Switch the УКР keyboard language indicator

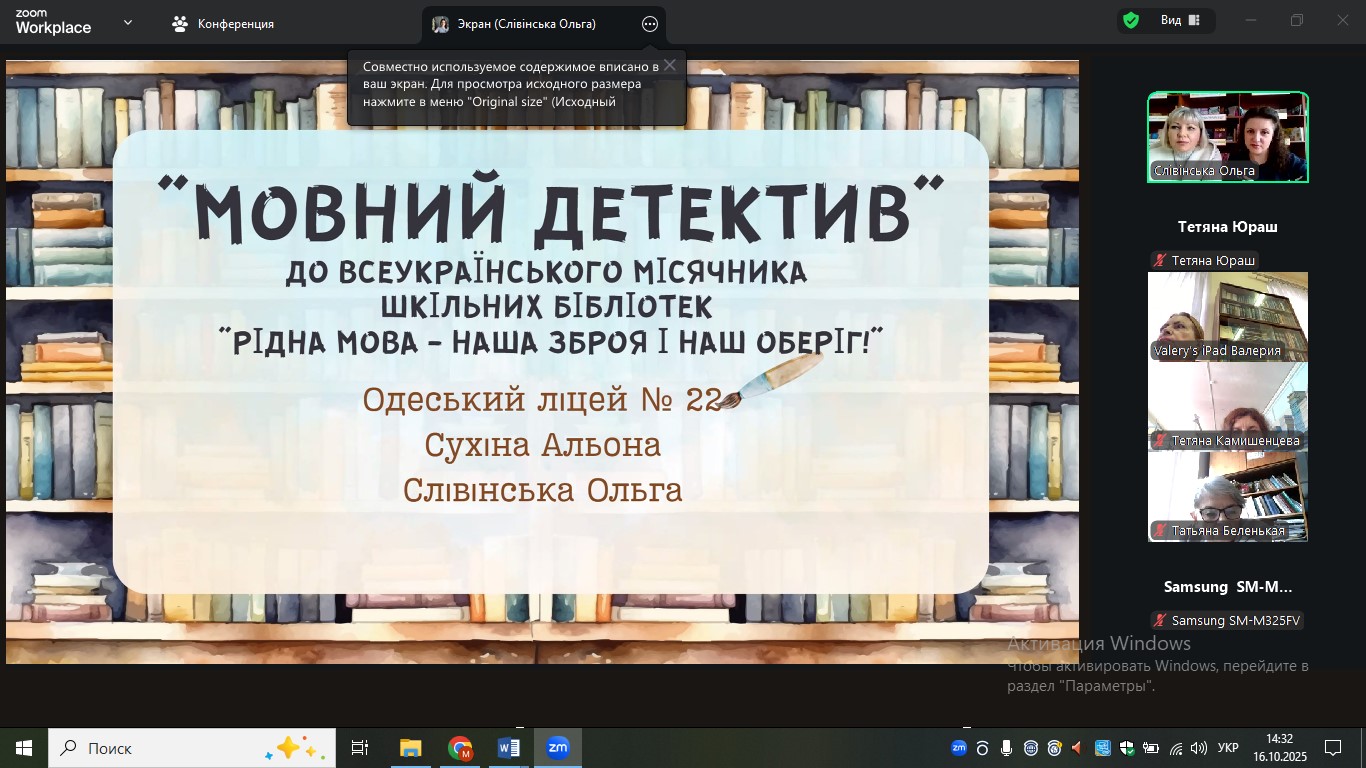tap(1229, 748)
